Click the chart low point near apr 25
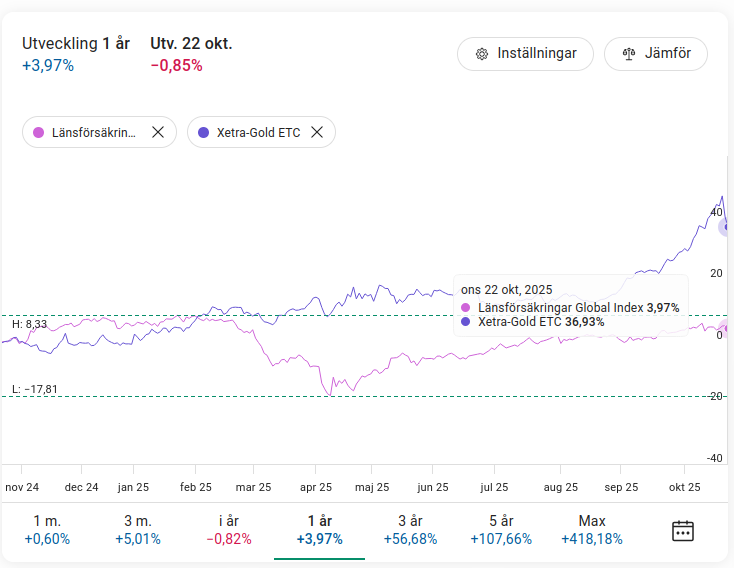Screen dimensions: 734x568 [x=330, y=395]
